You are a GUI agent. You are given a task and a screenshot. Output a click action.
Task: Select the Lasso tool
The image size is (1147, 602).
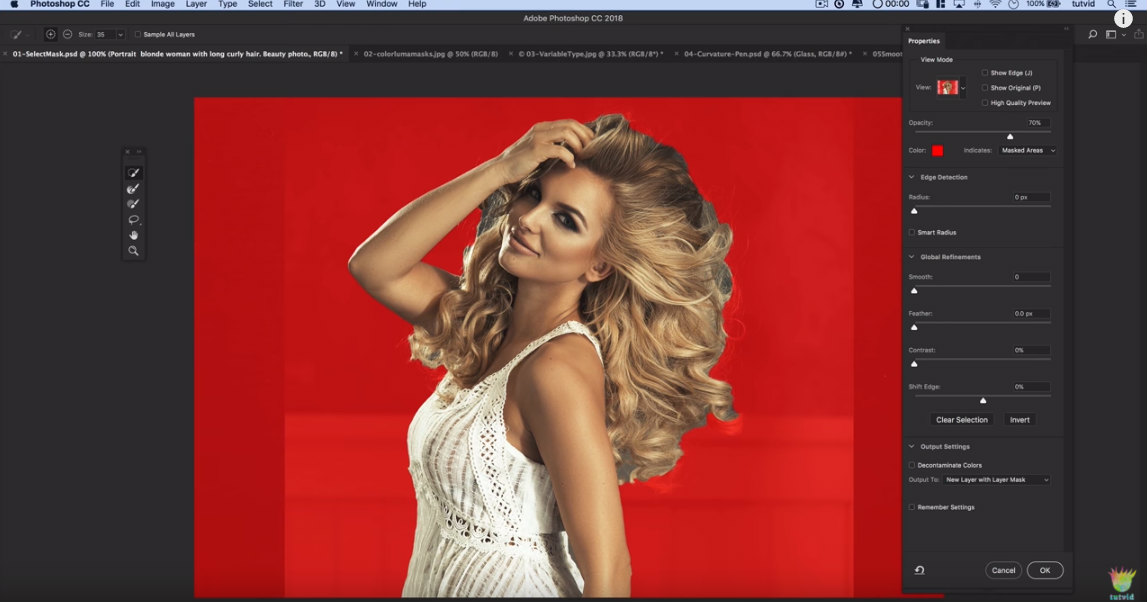(133, 219)
